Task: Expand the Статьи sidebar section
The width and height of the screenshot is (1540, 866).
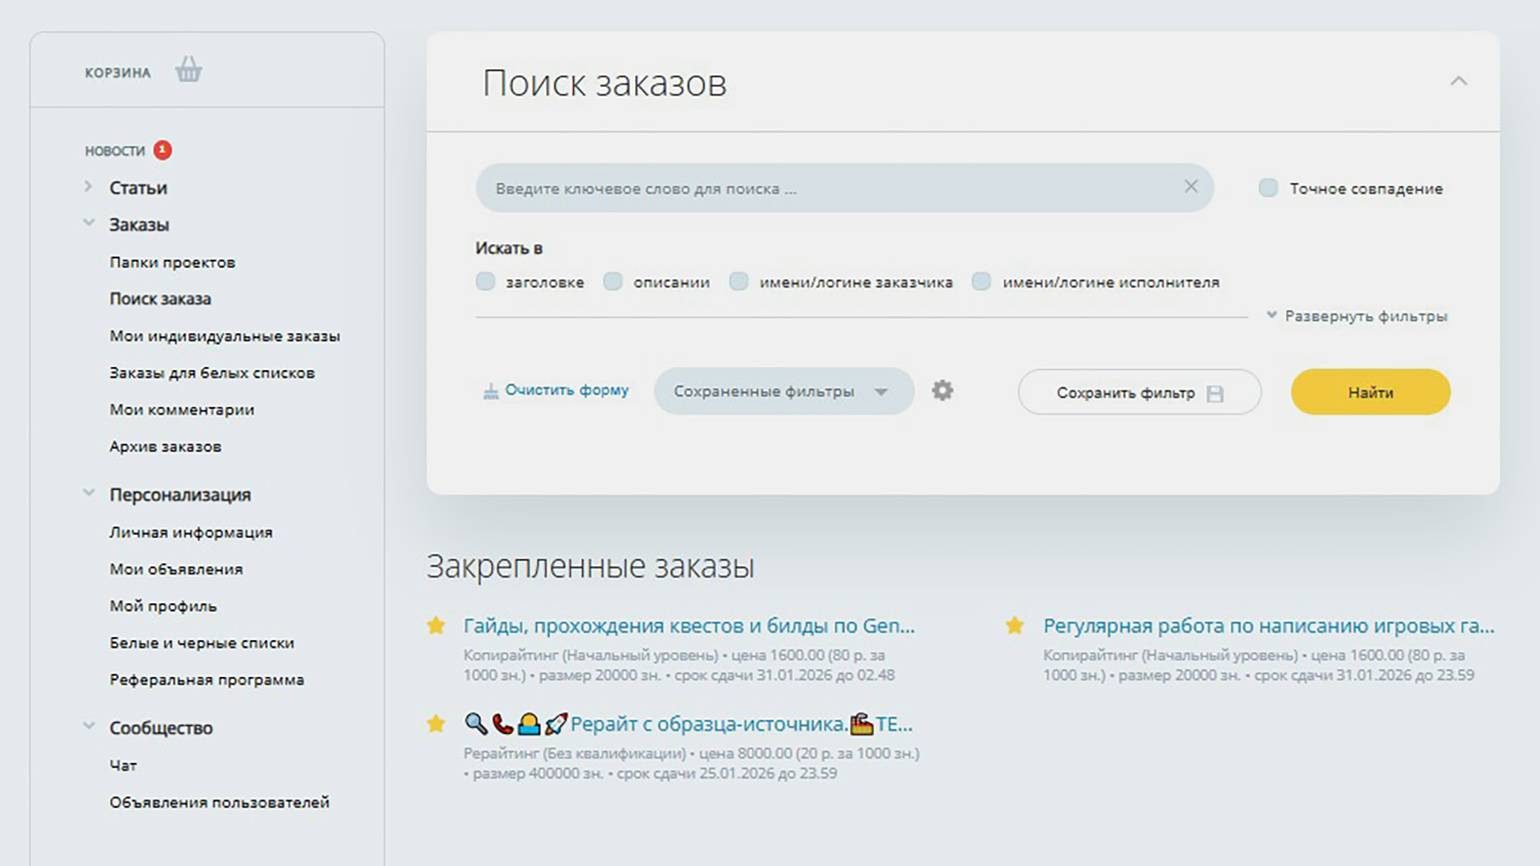Action: tap(138, 188)
